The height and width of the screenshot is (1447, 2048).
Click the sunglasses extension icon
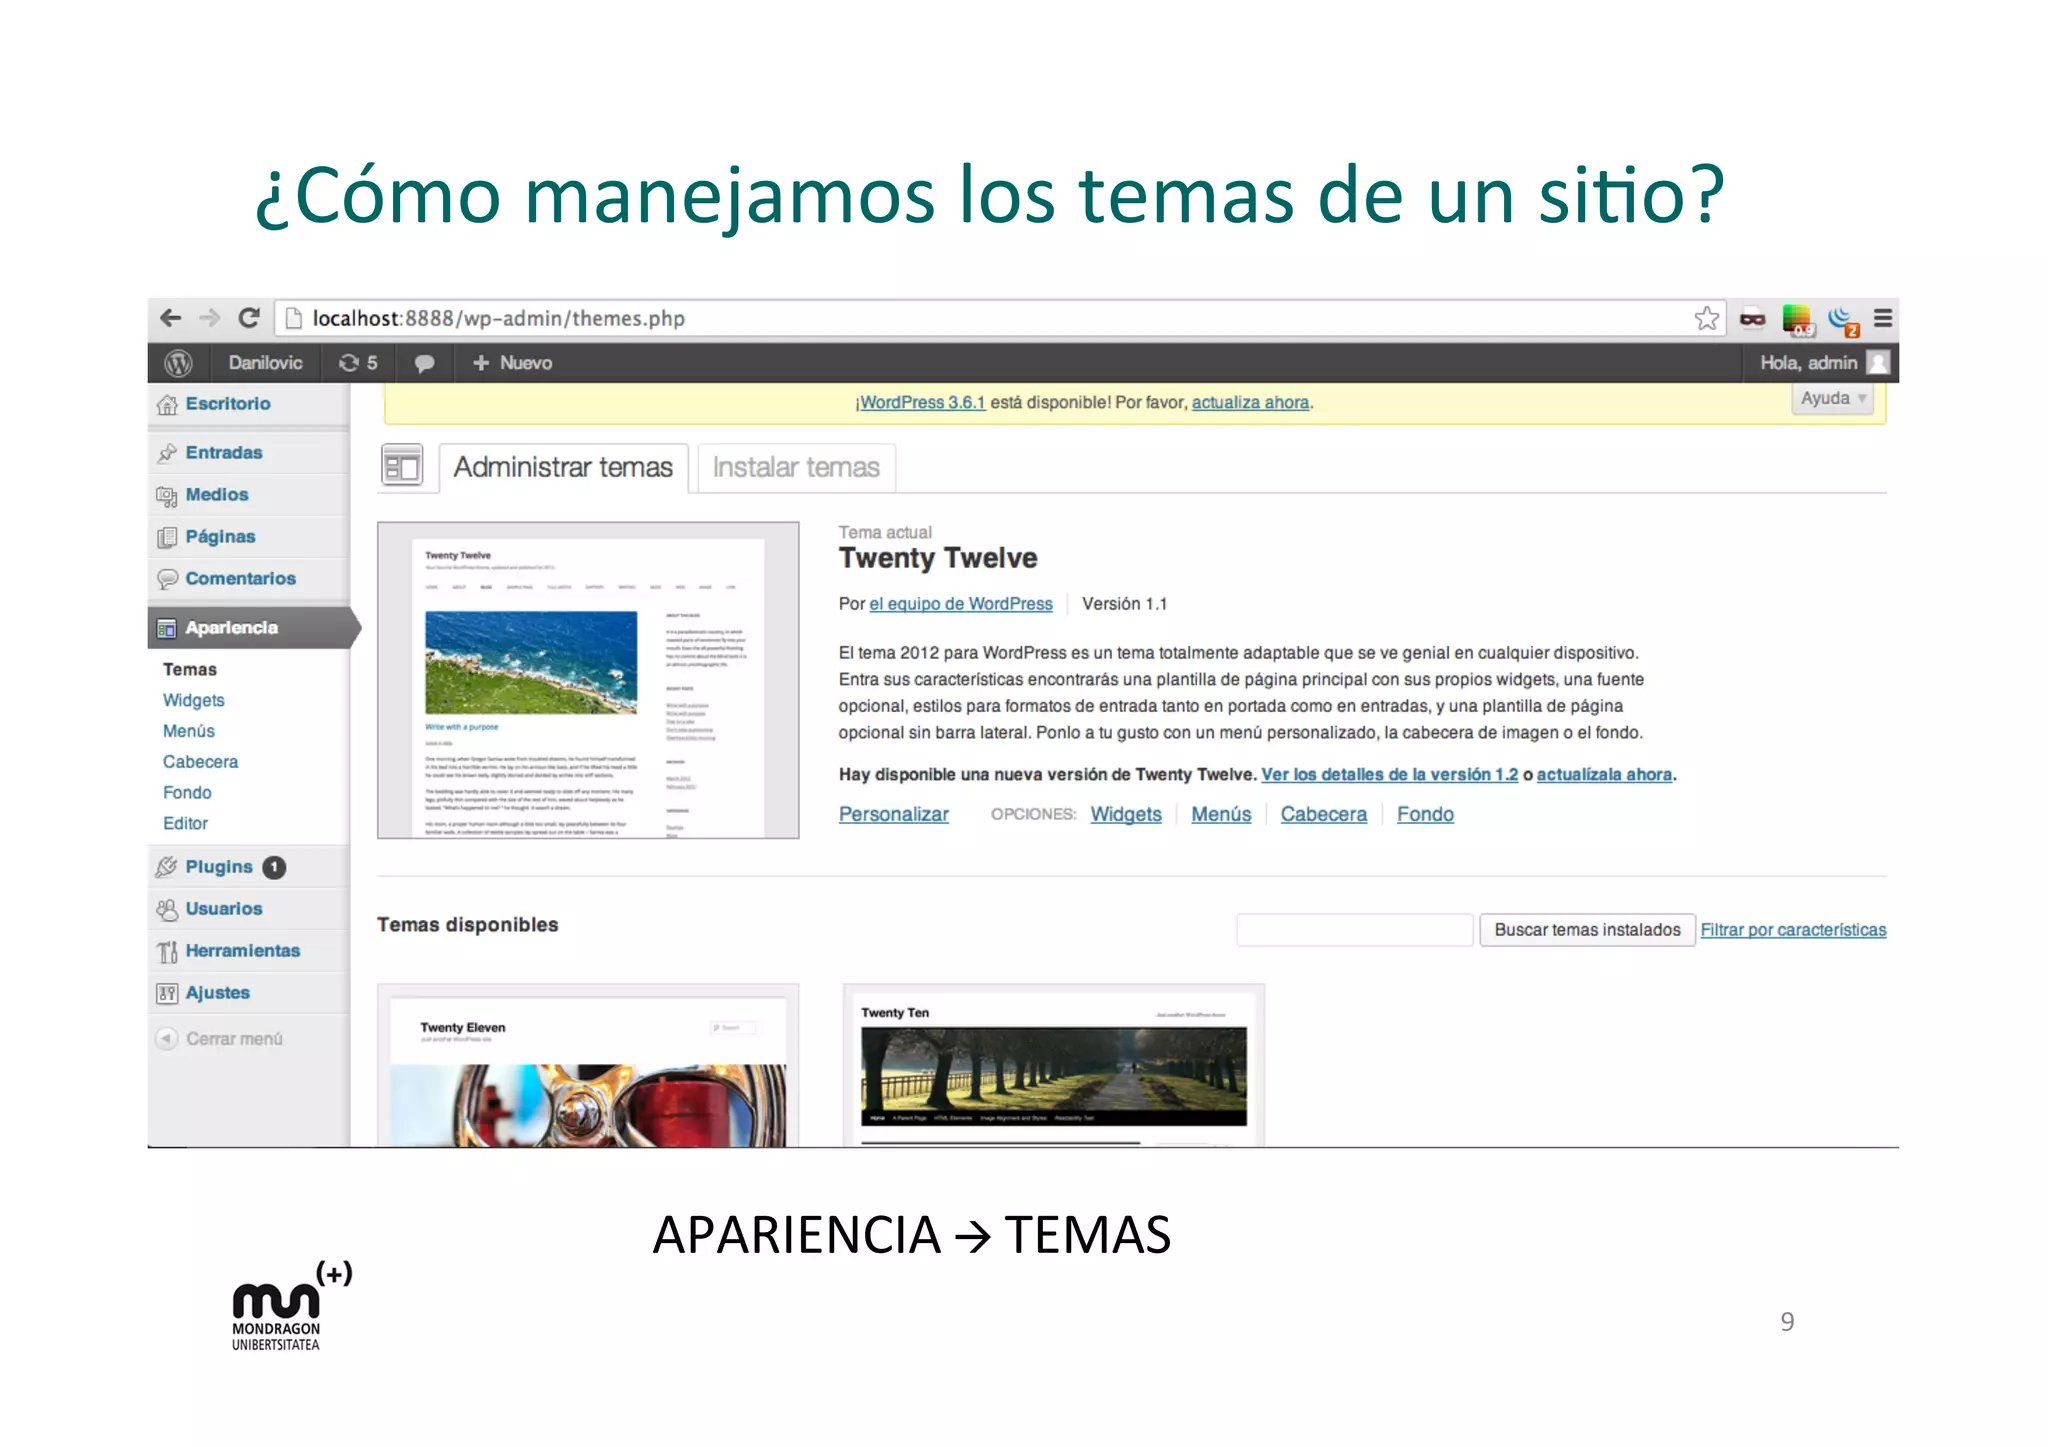point(1752,320)
